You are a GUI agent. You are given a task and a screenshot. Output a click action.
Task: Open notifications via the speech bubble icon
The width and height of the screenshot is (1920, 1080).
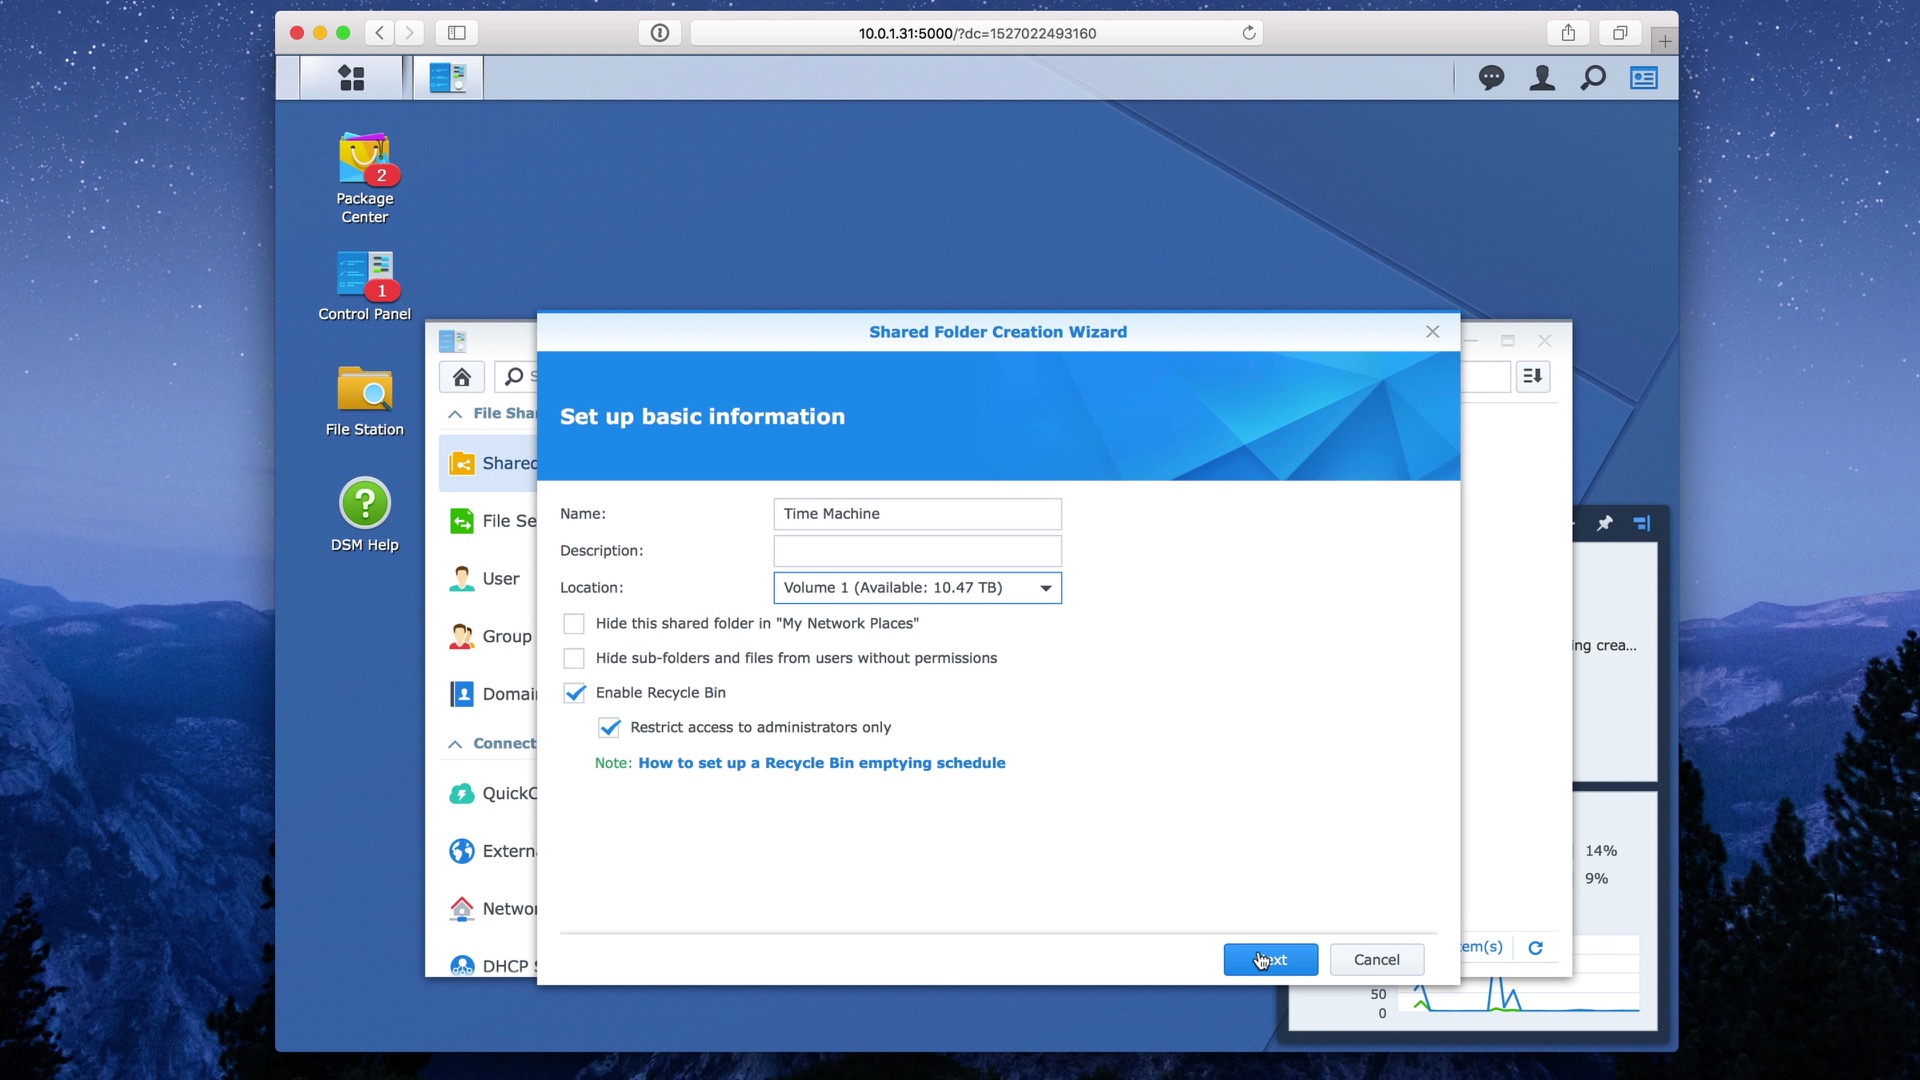(1492, 77)
